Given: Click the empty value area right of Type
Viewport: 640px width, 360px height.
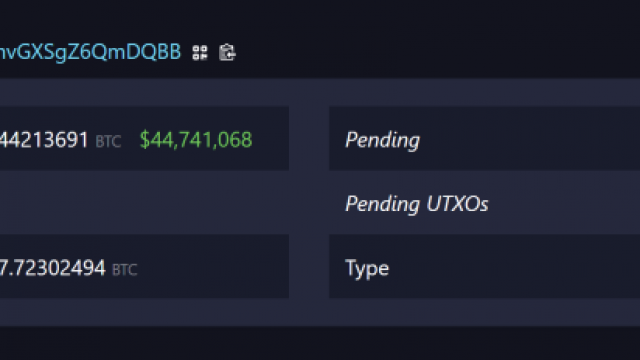Looking at the screenshot, I should click(x=514, y=267).
